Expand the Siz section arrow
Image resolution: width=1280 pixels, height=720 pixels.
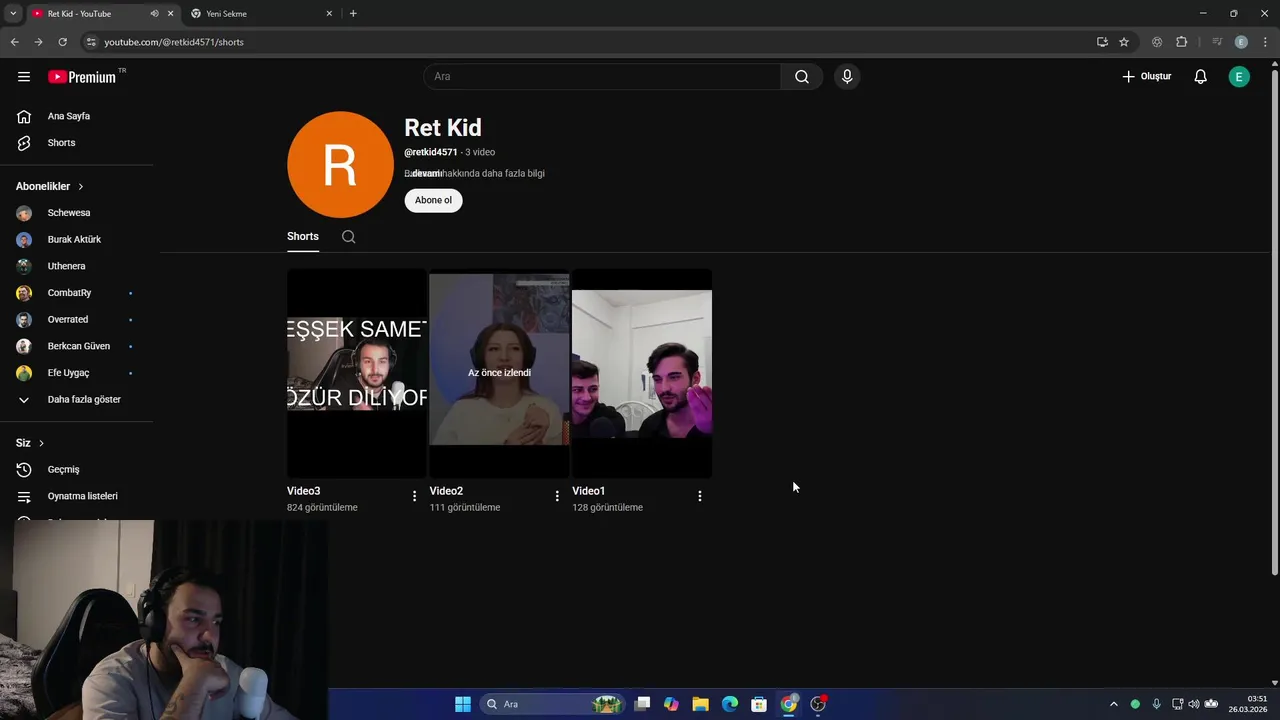[x=41, y=443]
